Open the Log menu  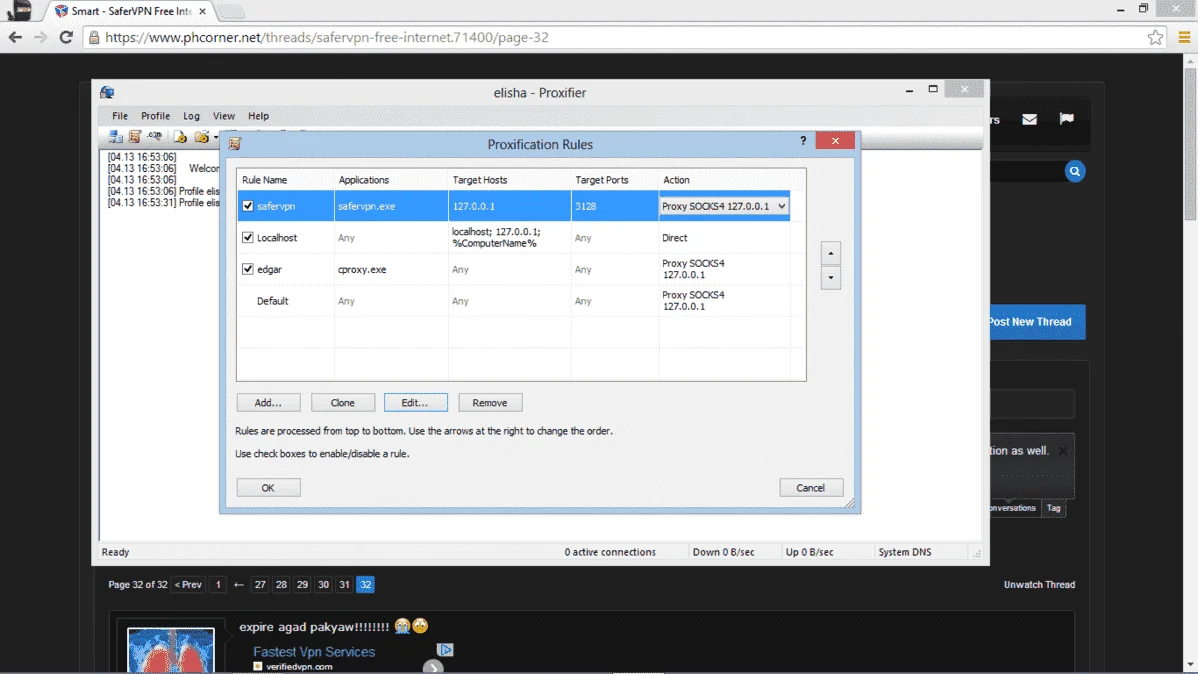click(x=191, y=116)
